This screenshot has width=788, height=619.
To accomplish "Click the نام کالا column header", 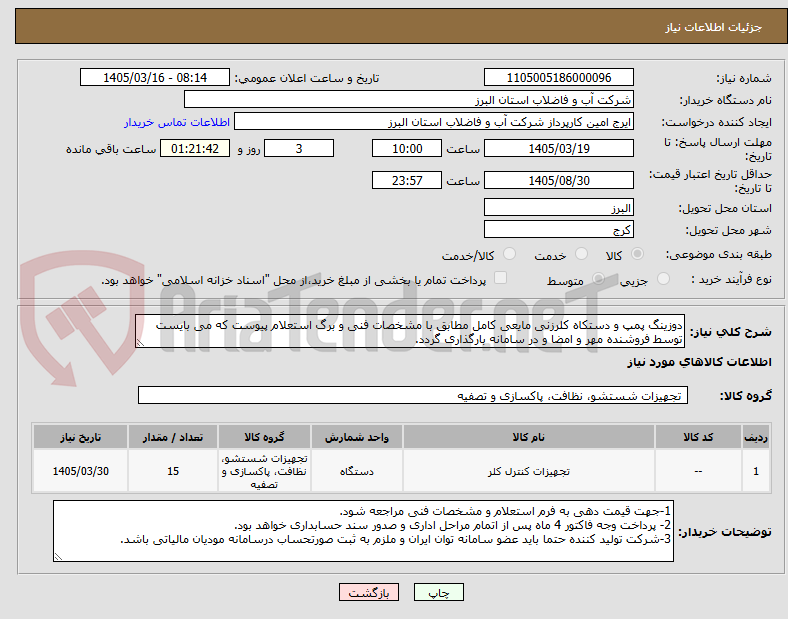I will (529, 437).
